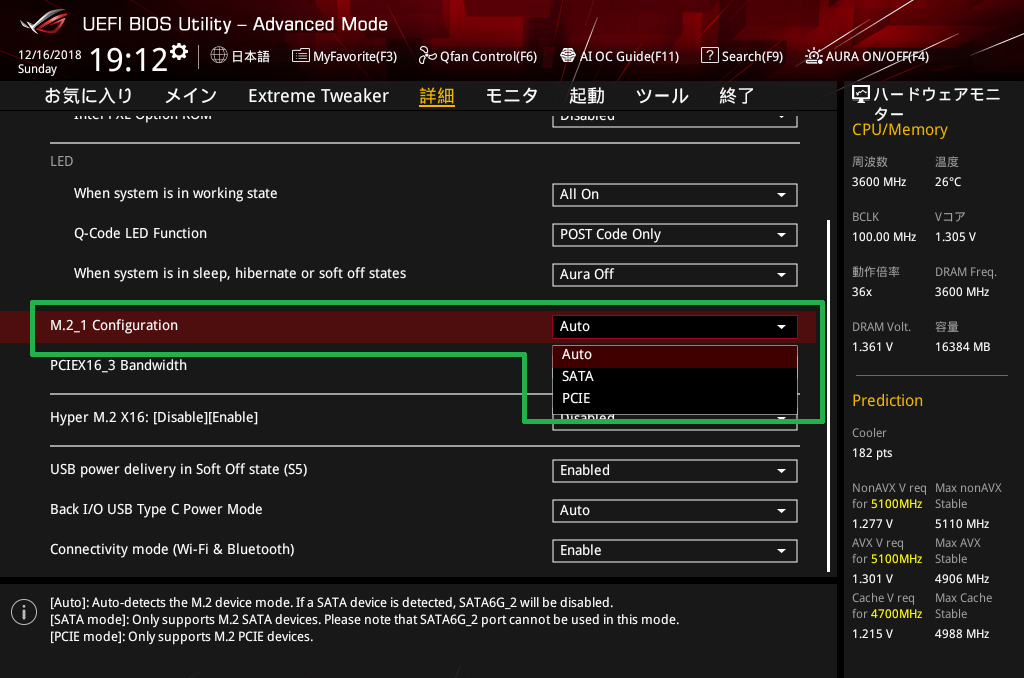This screenshot has height=678, width=1024.
Task: Choose Auto in M.2_1 options list
Action: click(x=675, y=355)
